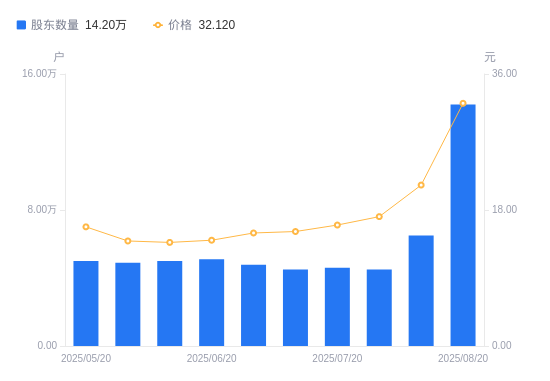Click the 8.00万 left axis label

[x=42, y=209]
